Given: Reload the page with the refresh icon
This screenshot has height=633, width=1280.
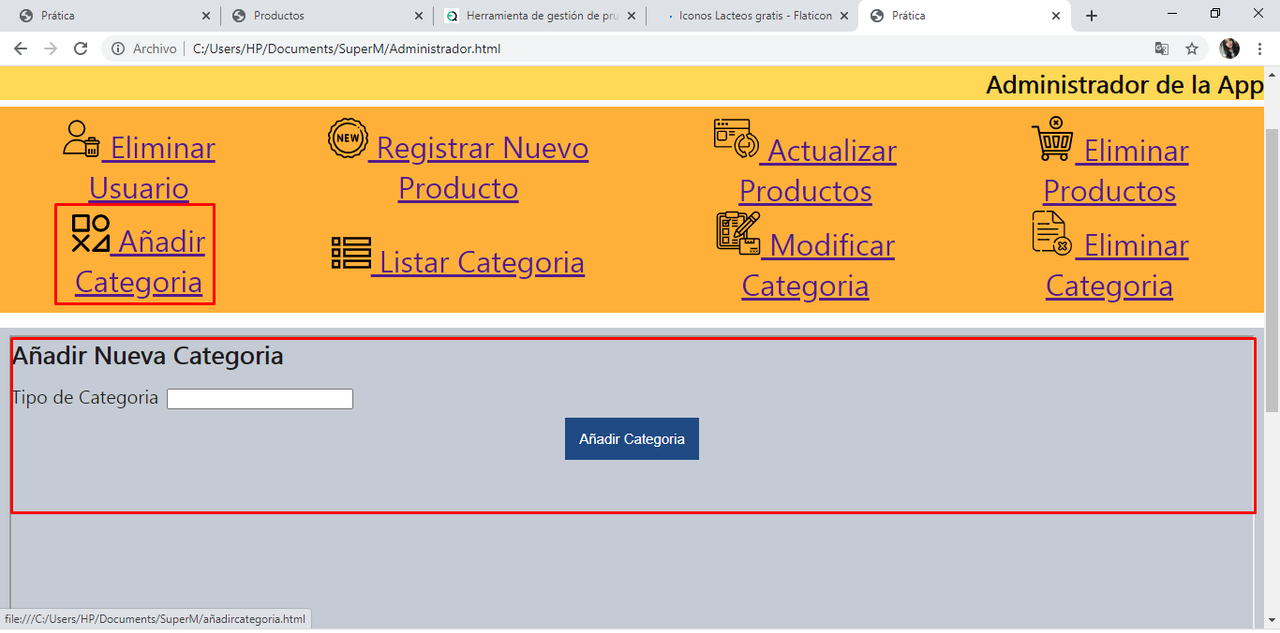Looking at the screenshot, I should coord(81,48).
